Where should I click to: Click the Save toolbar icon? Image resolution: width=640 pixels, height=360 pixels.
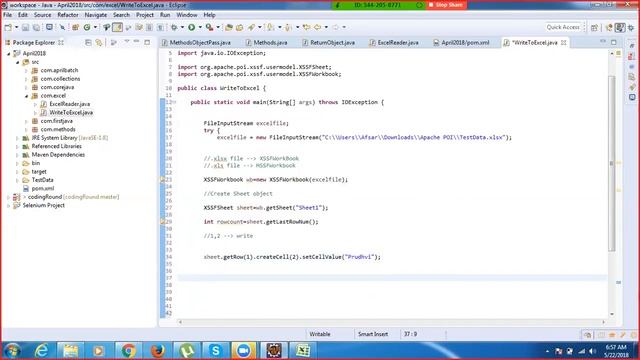[x=25, y=27]
